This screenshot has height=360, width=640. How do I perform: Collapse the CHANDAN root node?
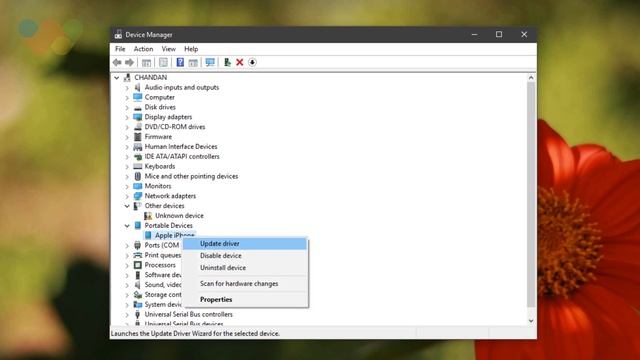117,78
